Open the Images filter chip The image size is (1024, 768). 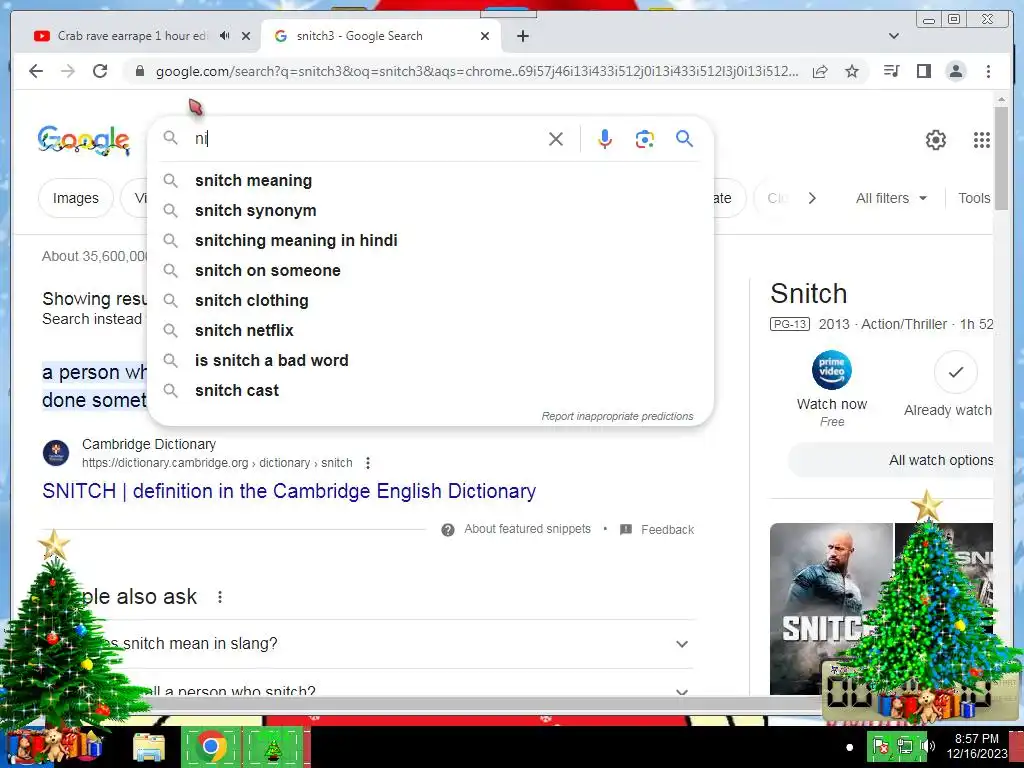(76, 198)
